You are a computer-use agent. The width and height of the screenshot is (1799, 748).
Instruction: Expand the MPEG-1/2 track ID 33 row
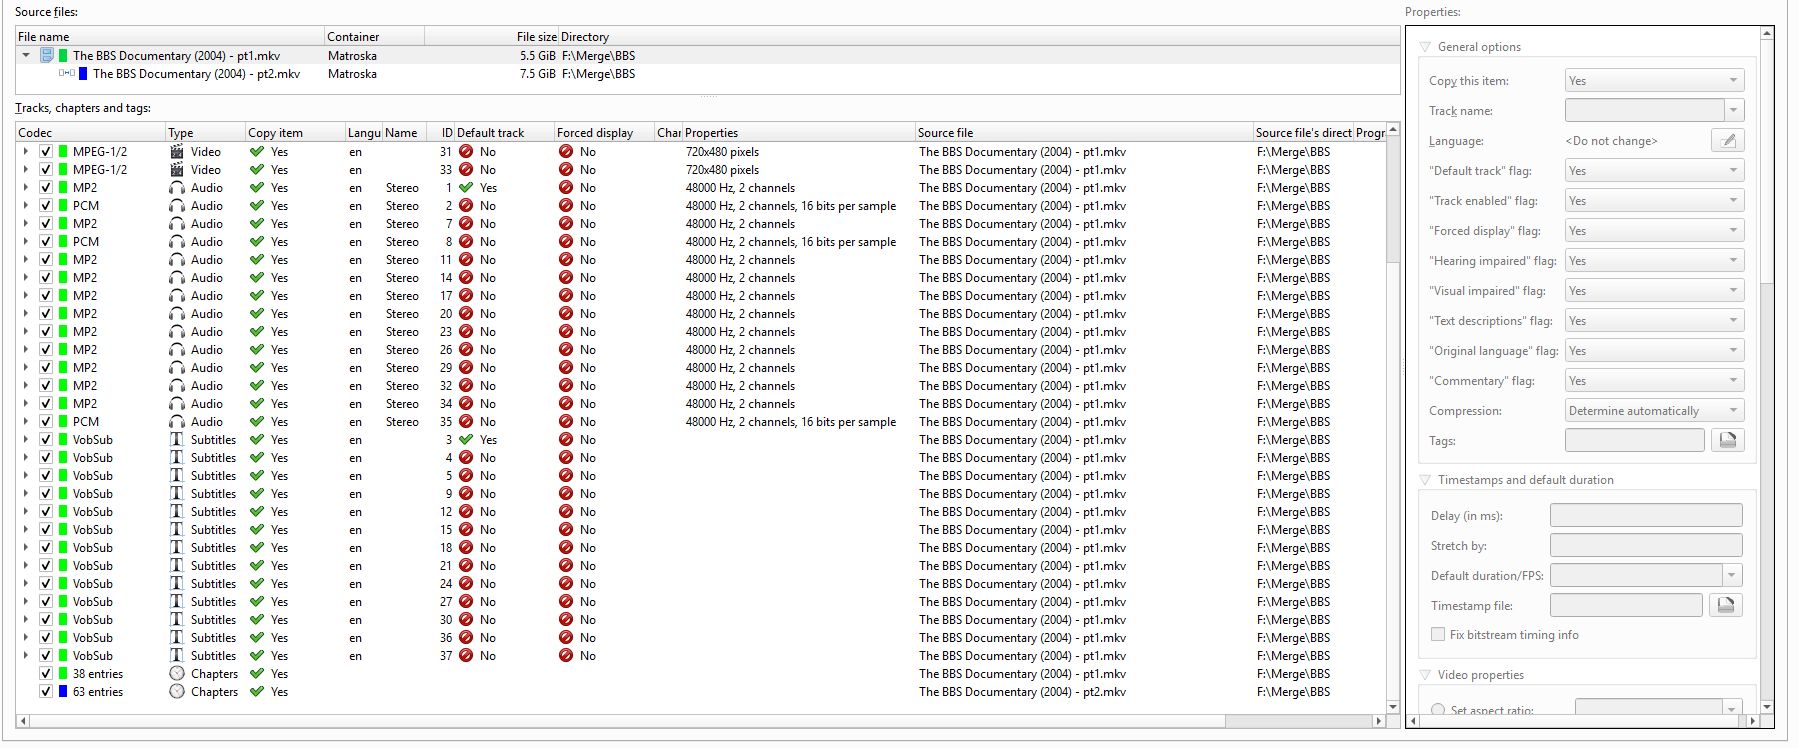26,170
